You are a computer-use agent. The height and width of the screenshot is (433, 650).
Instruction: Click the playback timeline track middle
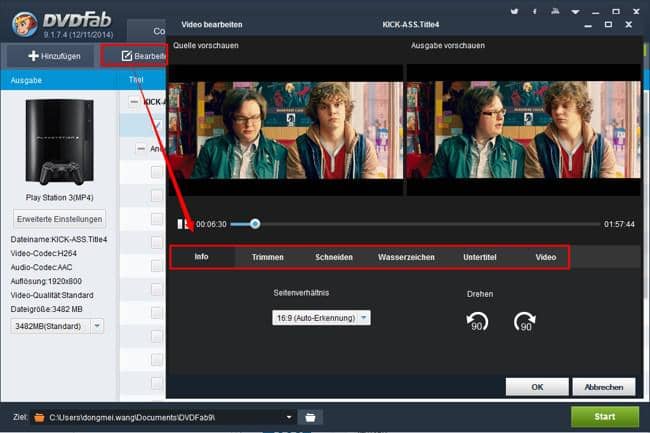[x=415, y=224]
